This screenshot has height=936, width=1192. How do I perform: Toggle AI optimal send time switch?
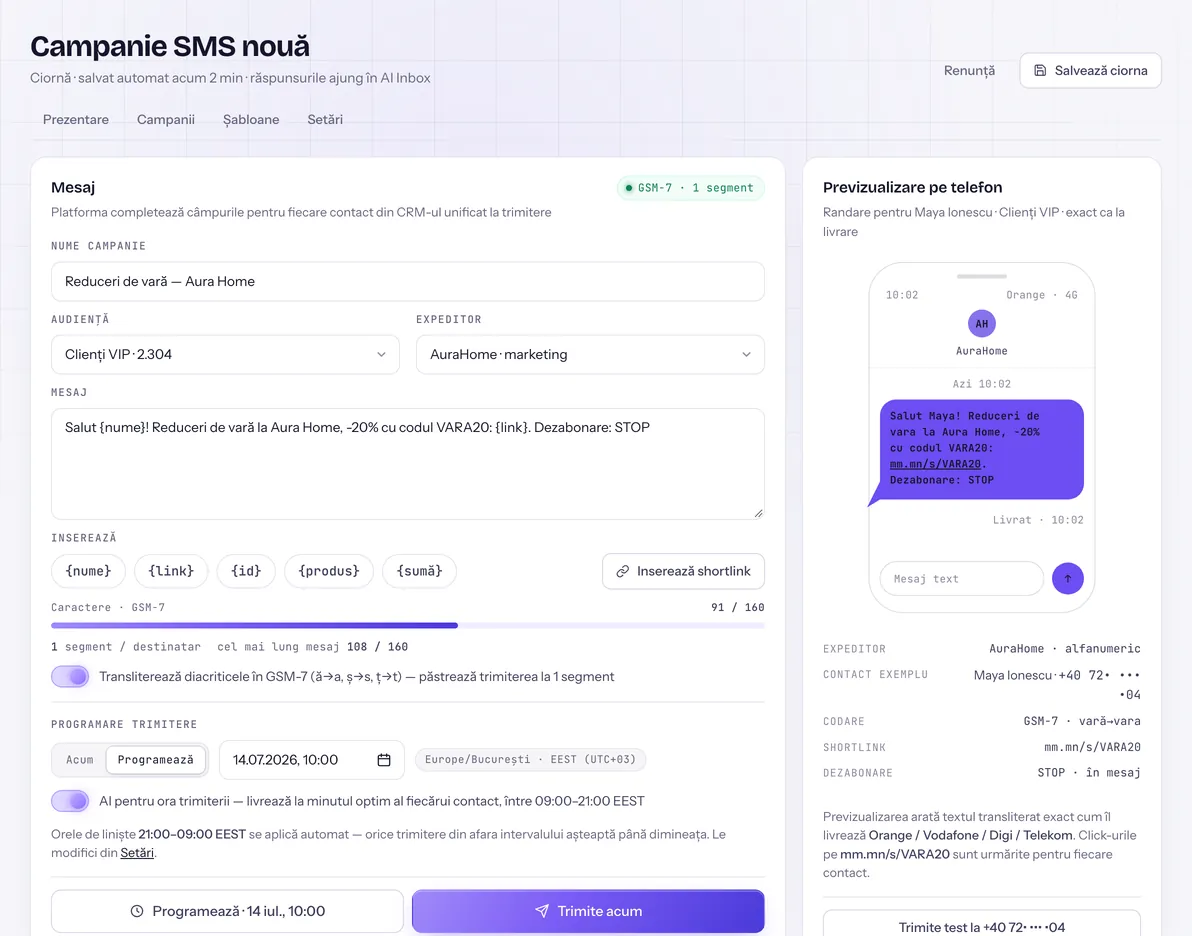click(x=70, y=801)
